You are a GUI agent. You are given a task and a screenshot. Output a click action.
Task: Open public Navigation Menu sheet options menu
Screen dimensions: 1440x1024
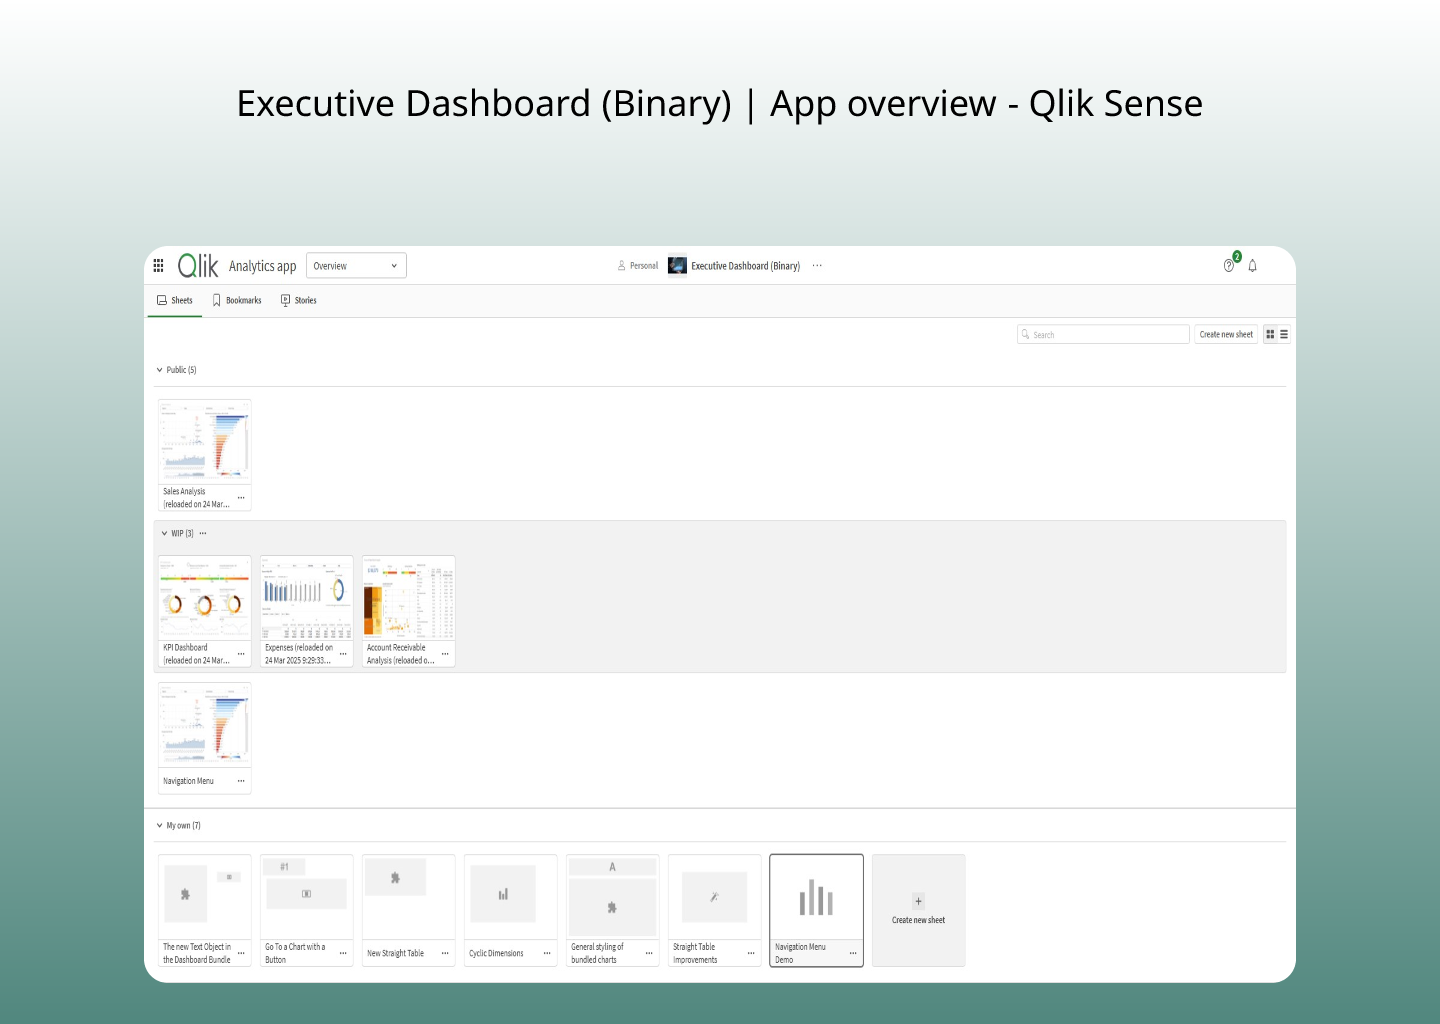(x=241, y=781)
